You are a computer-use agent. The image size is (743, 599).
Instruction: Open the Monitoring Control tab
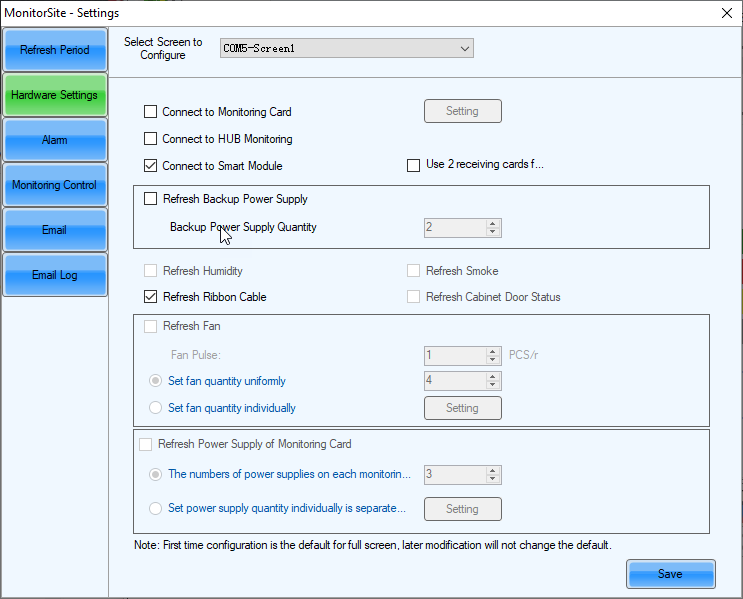pos(55,185)
